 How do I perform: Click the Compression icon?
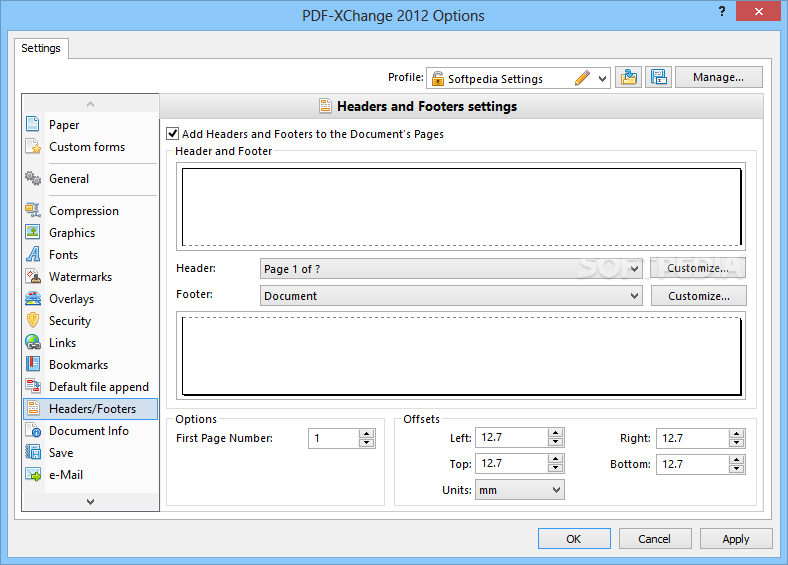pyautogui.click(x=33, y=210)
